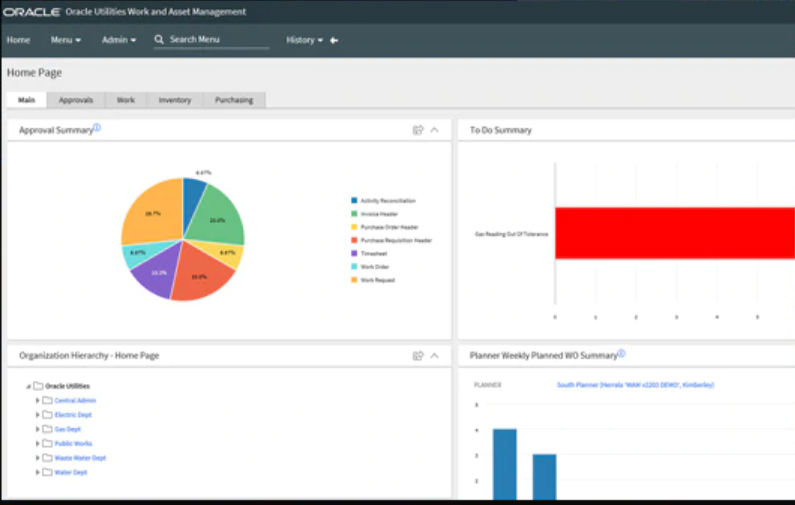Switch to the Work tab
795x505 pixels.
coord(126,100)
